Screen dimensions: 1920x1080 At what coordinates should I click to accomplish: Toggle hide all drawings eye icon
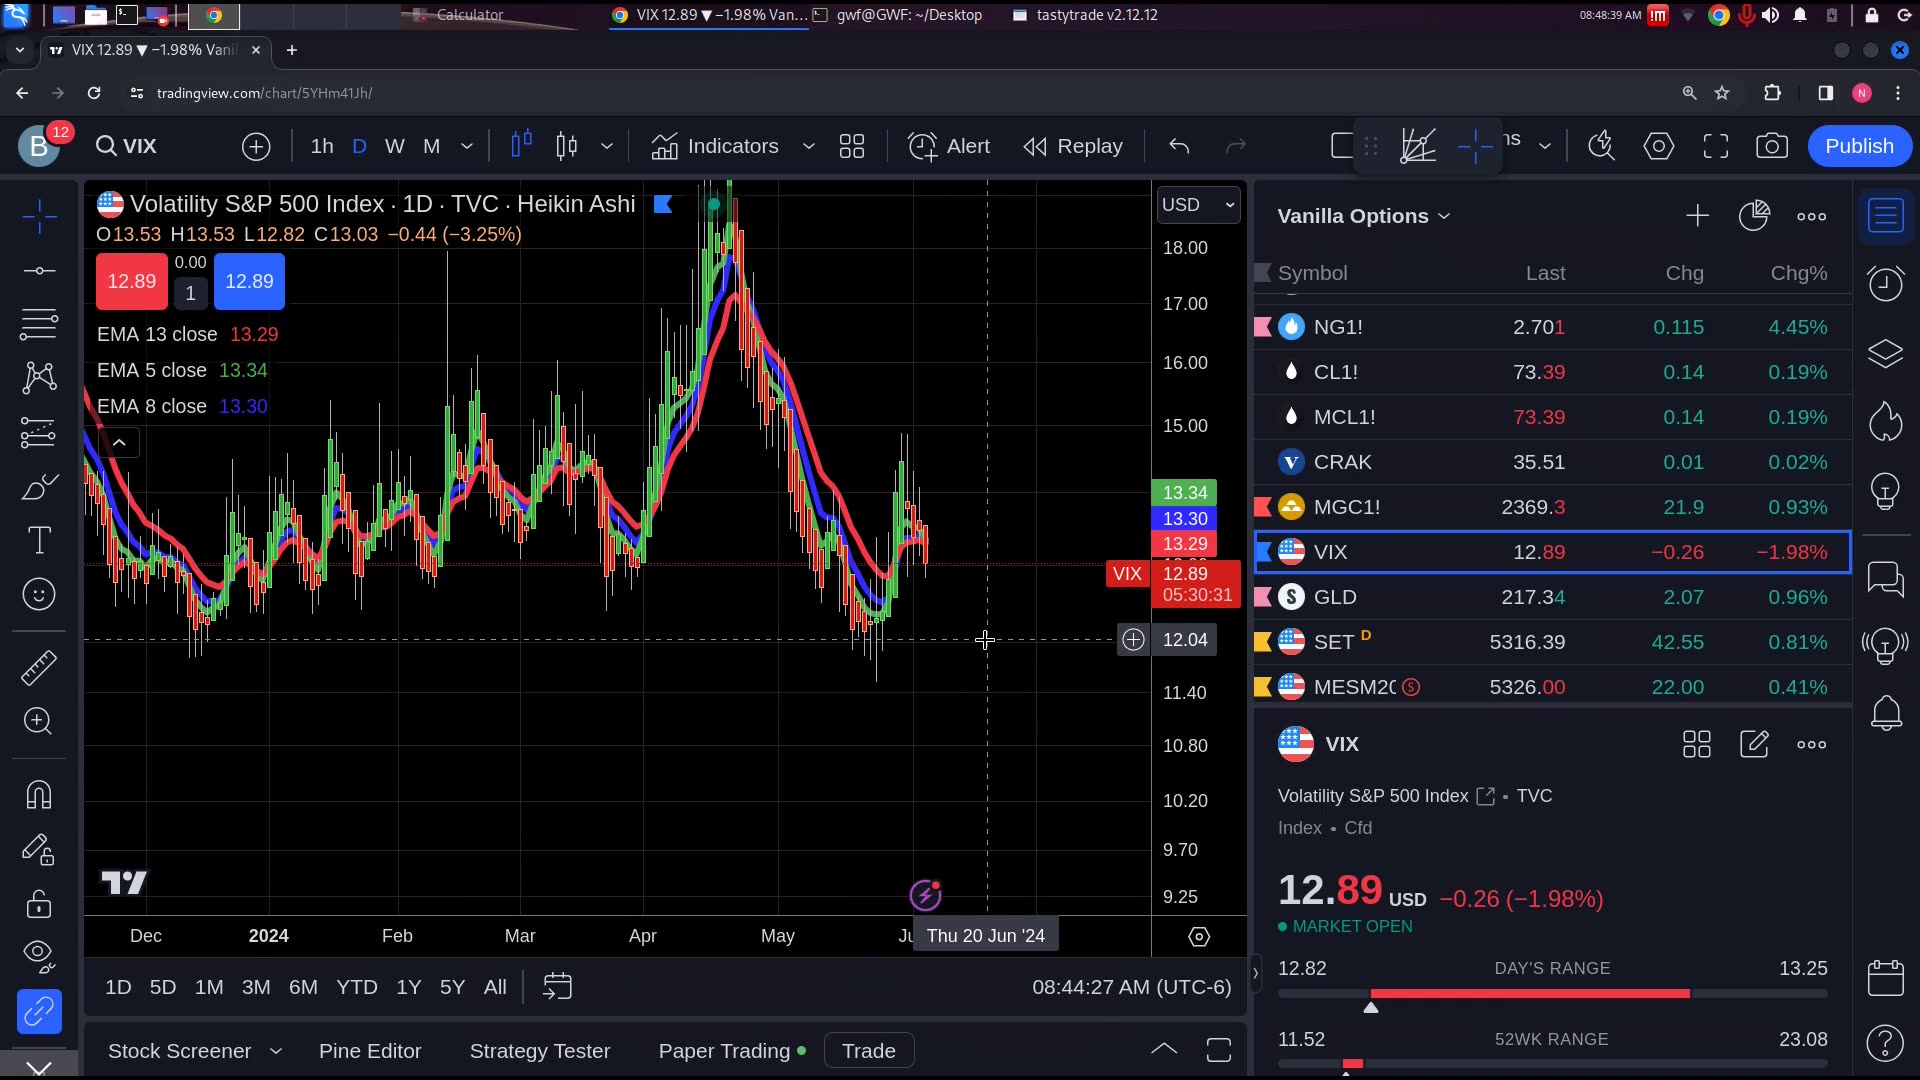pyautogui.click(x=39, y=955)
